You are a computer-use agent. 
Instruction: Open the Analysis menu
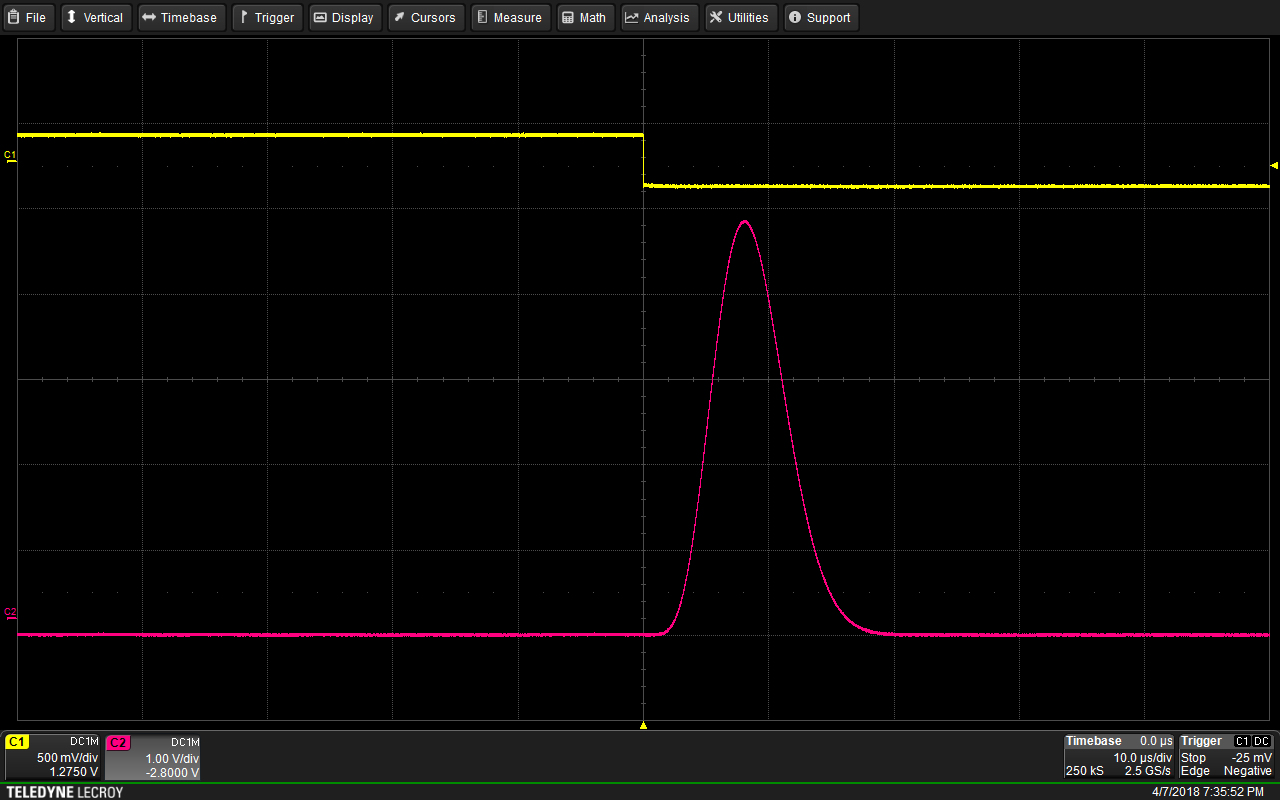pos(657,17)
